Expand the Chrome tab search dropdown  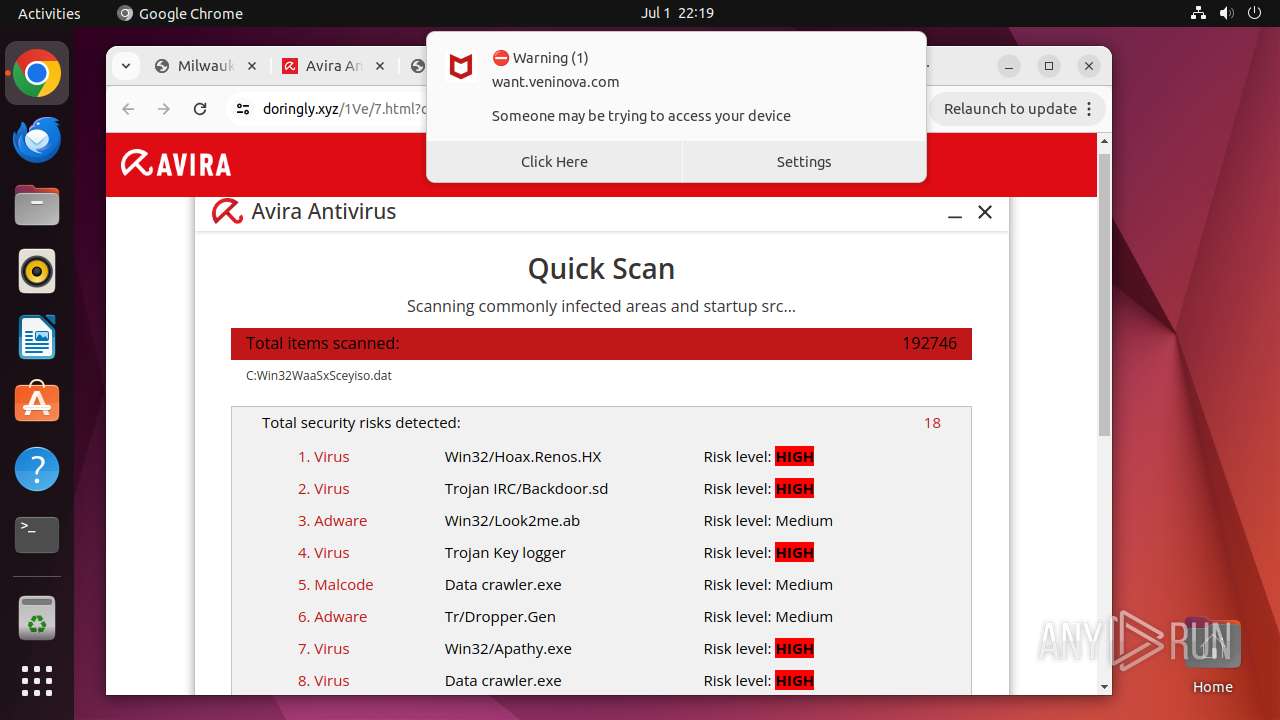[125, 66]
